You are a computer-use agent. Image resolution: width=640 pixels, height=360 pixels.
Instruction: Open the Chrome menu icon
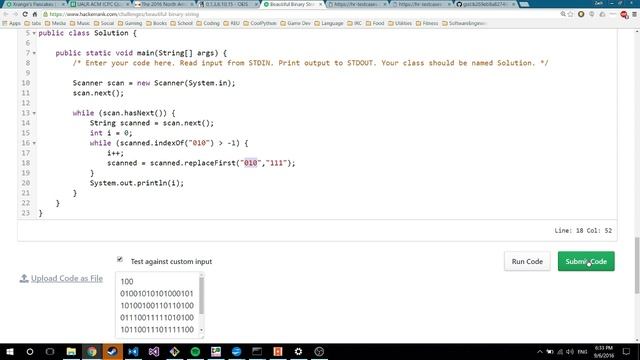634,14
